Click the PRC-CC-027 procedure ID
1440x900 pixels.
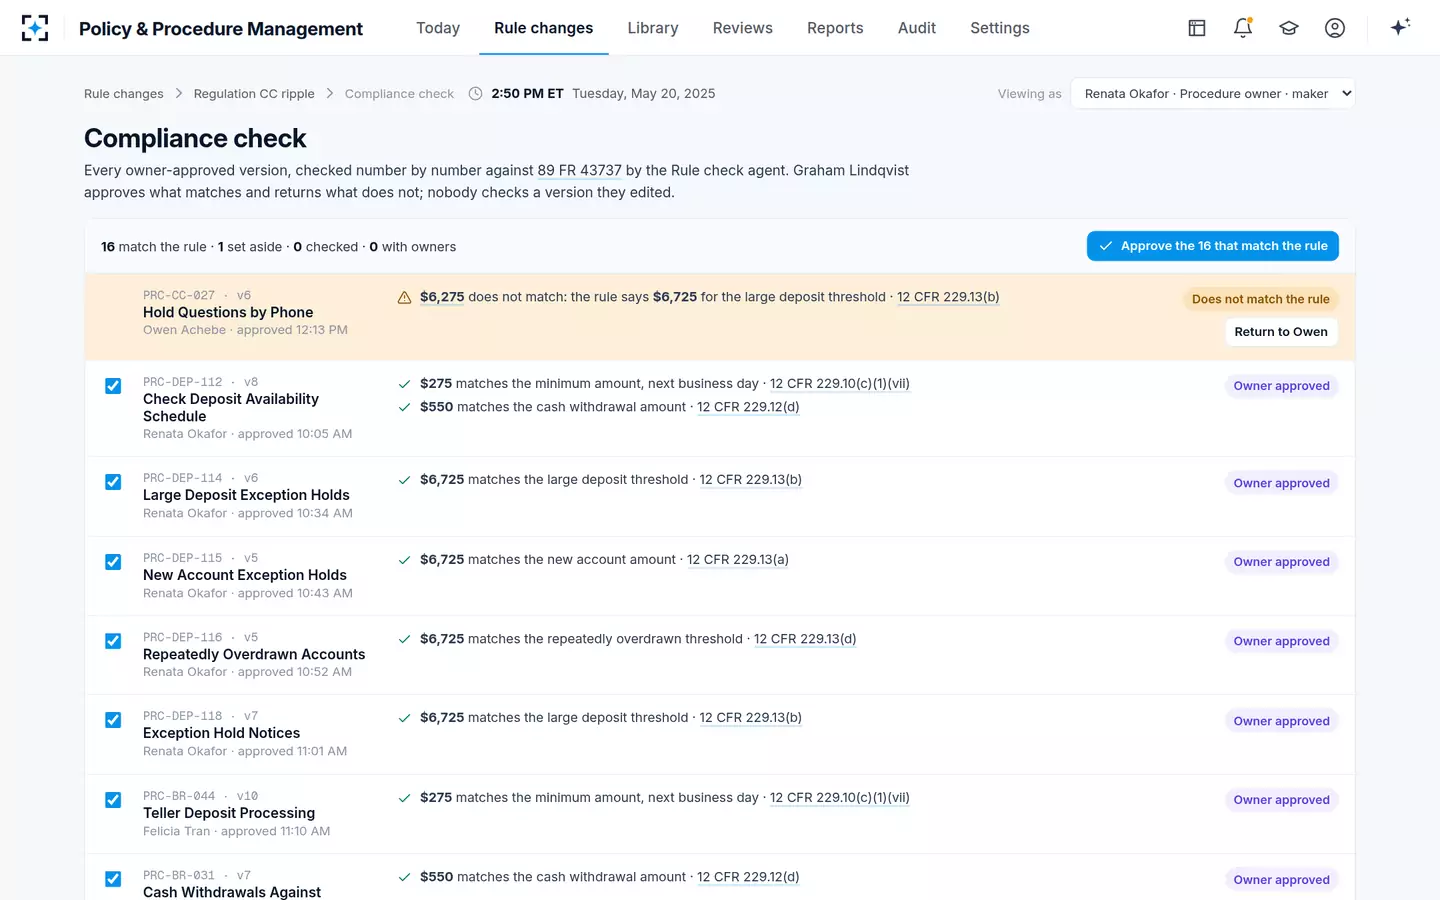[179, 295]
